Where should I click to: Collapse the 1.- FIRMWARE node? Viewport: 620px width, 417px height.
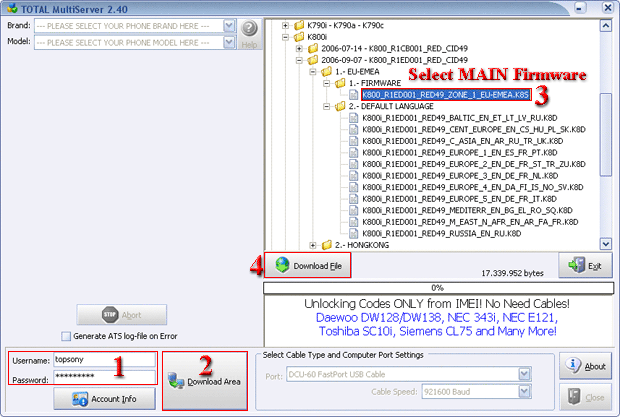(x=327, y=83)
